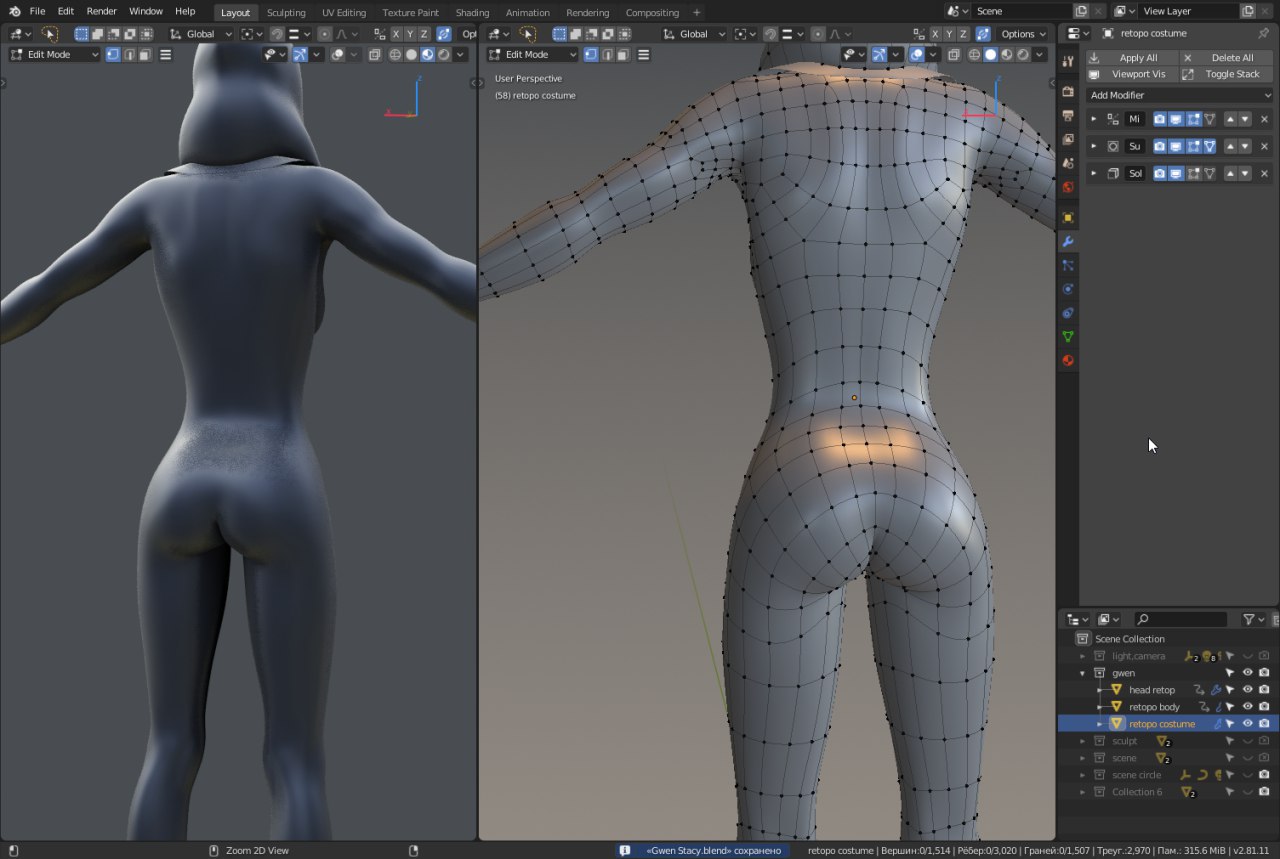
Task: Click the outliner search field
Action: (x=1181, y=620)
